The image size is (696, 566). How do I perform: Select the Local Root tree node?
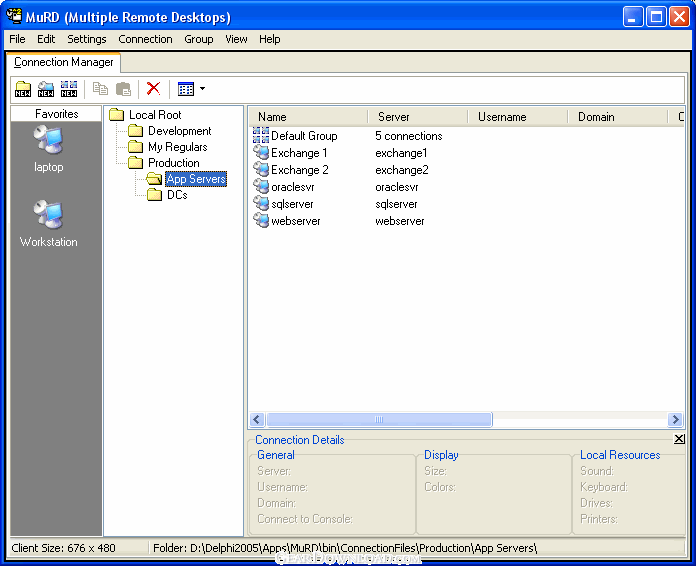[x=155, y=115]
